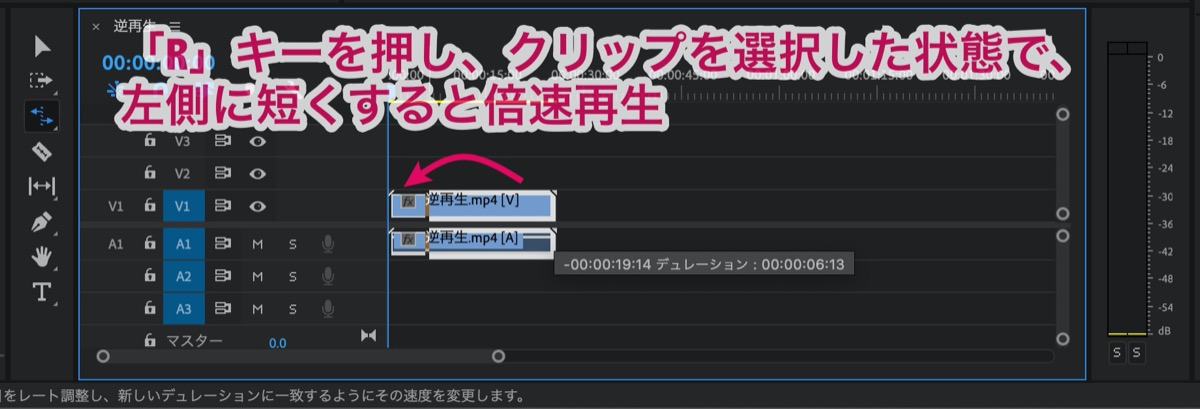
Task: Select the Selection arrow tool
Action: pyautogui.click(x=42, y=46)
